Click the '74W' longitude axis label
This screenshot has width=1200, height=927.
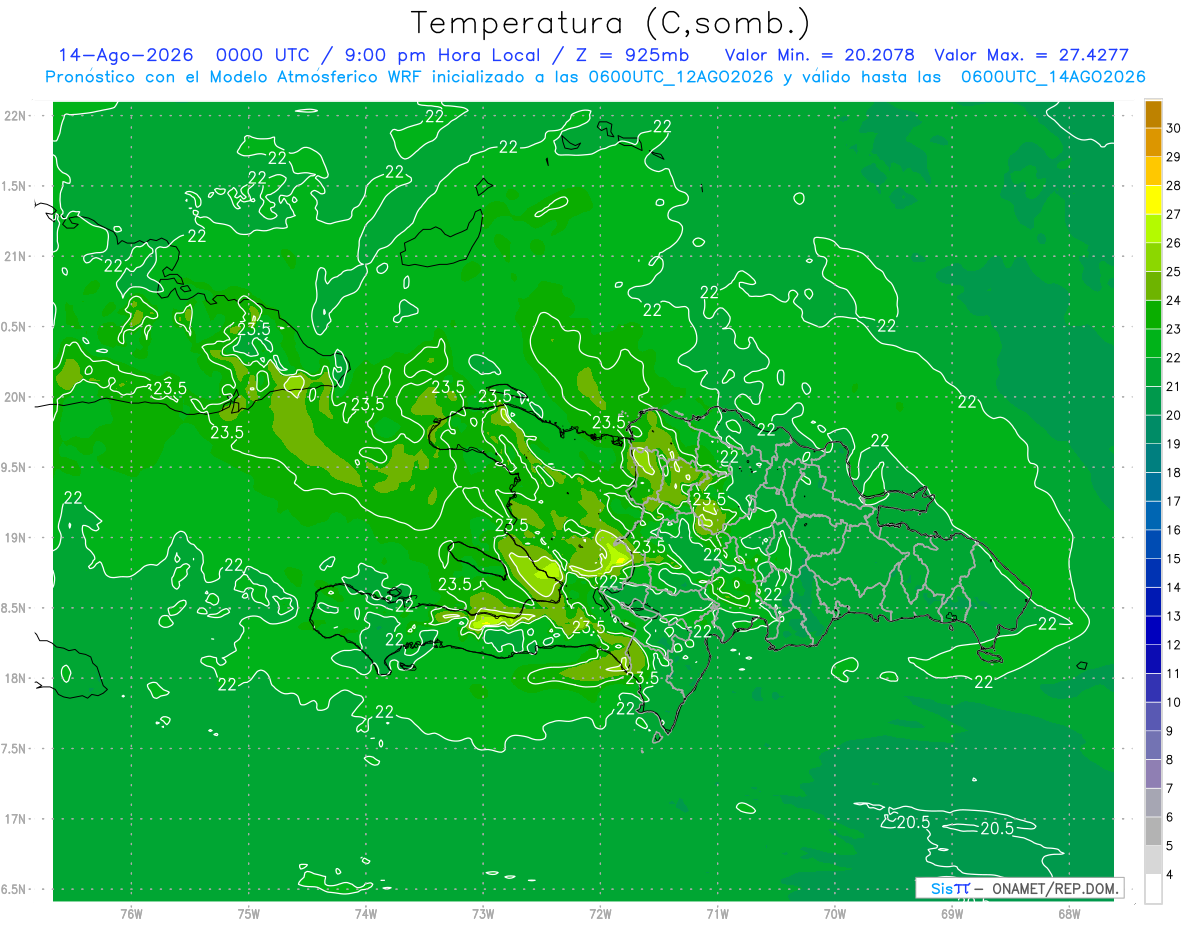[x=366, y=913]
